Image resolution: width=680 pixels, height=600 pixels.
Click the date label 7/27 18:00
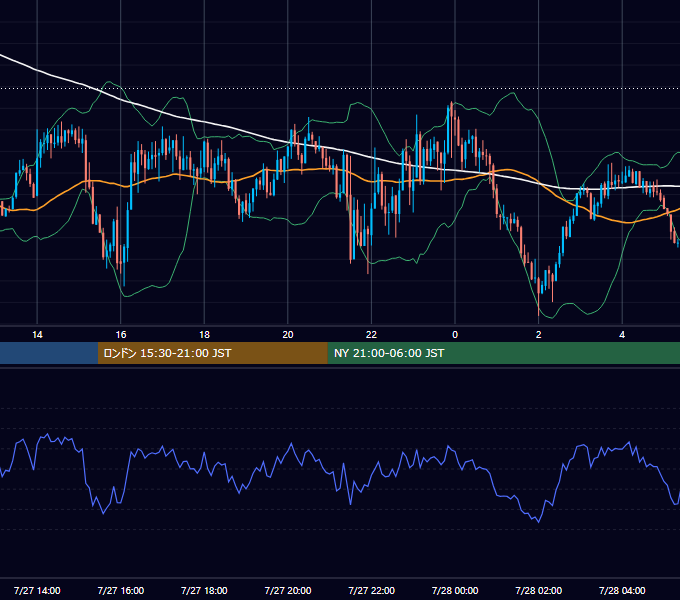(204, 590)
